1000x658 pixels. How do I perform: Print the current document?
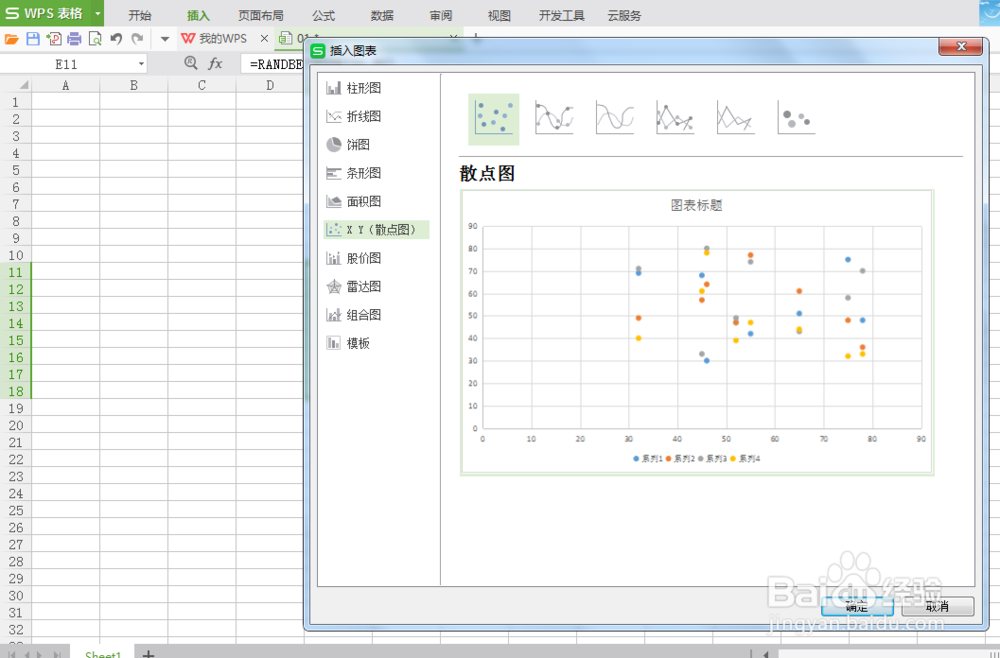click(x=74, y=38)
